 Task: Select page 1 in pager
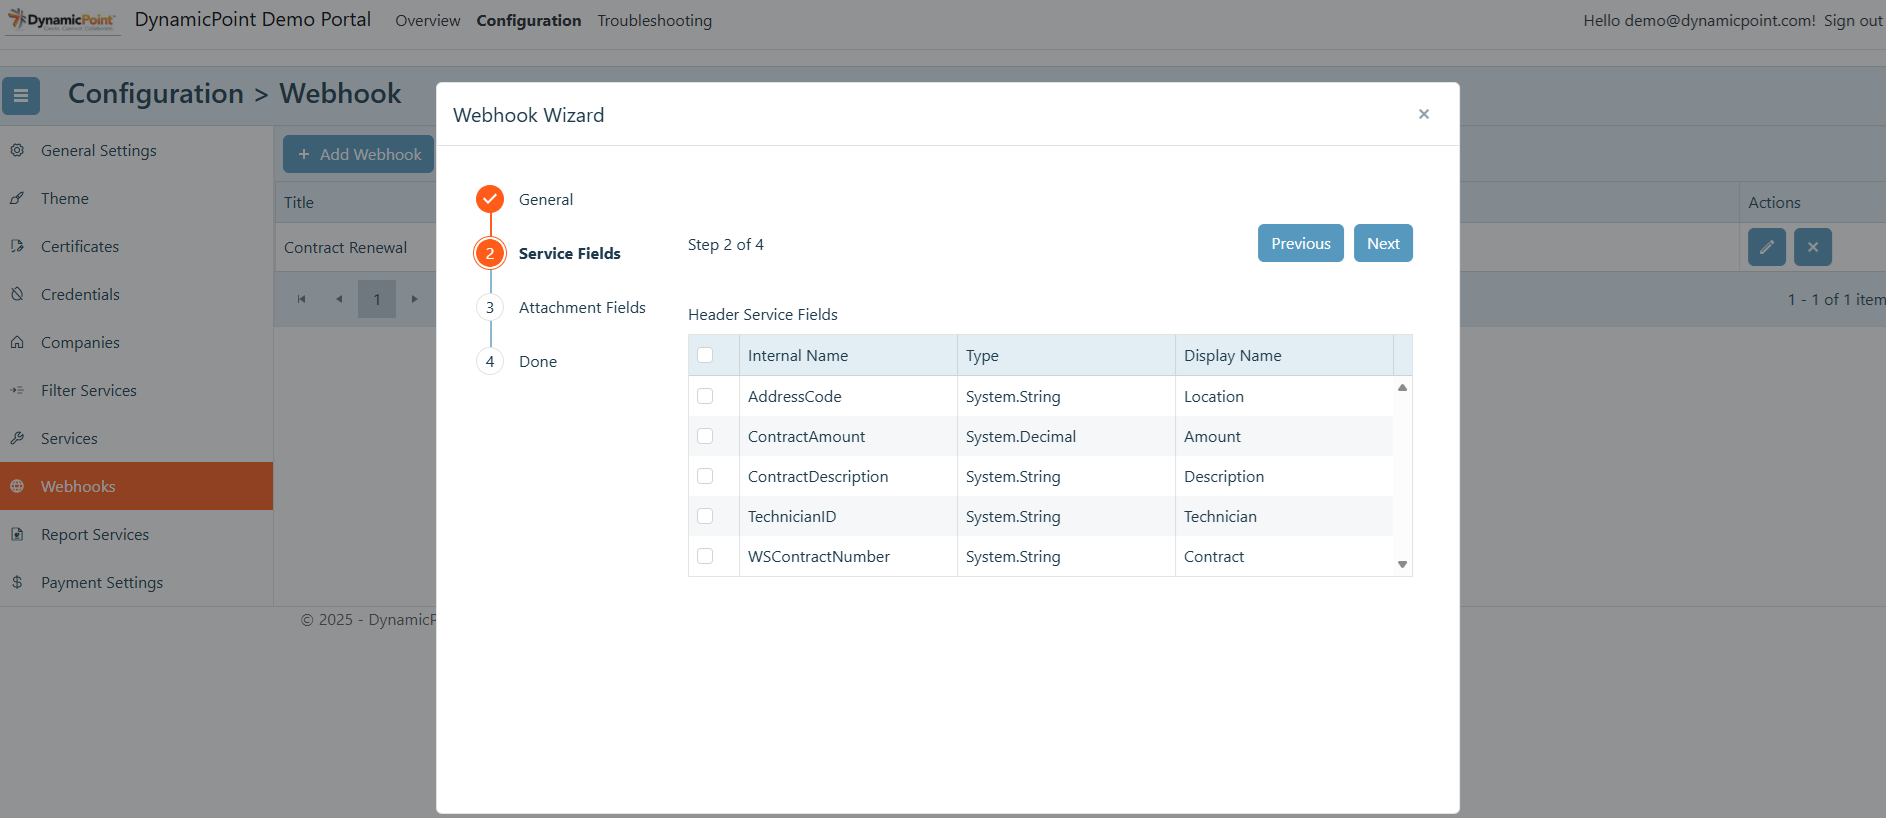[x=377, y=299]
